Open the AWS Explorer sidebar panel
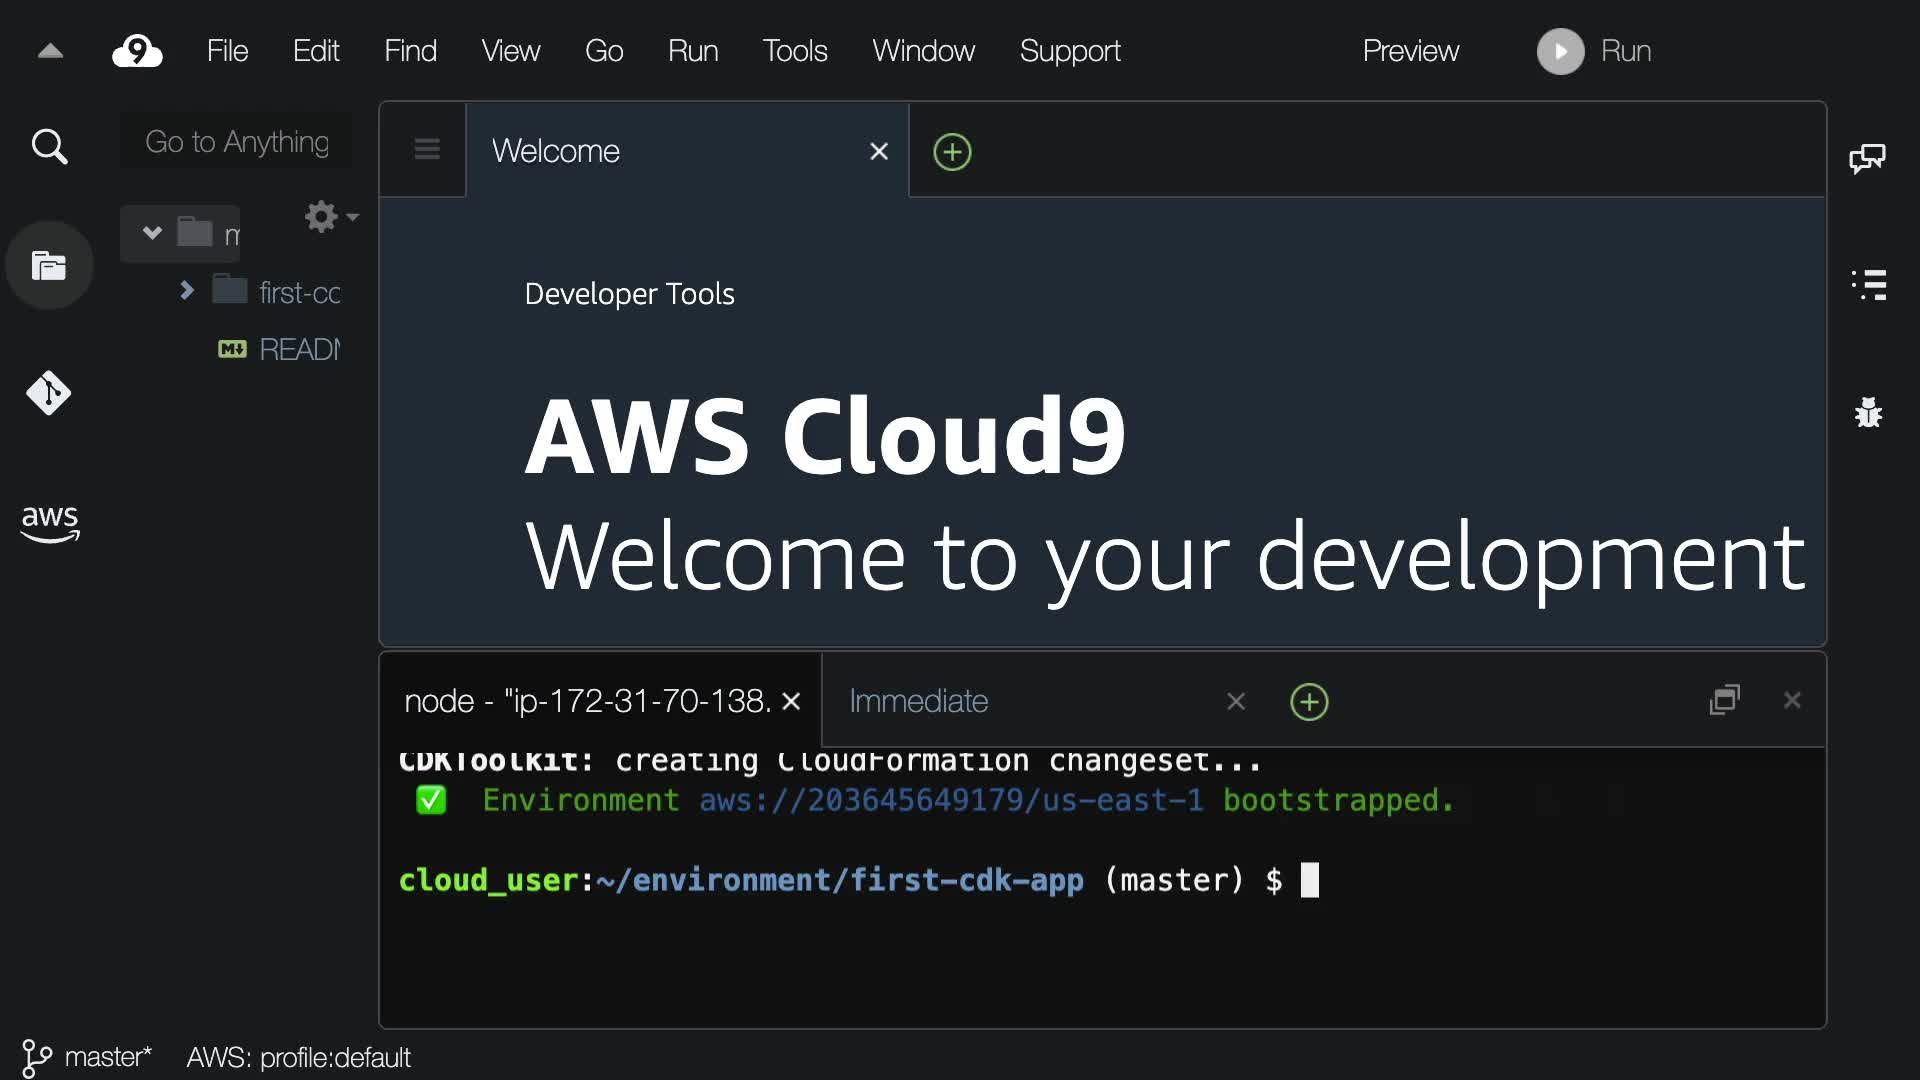The image size is (1920, 1080). [49, 522]
